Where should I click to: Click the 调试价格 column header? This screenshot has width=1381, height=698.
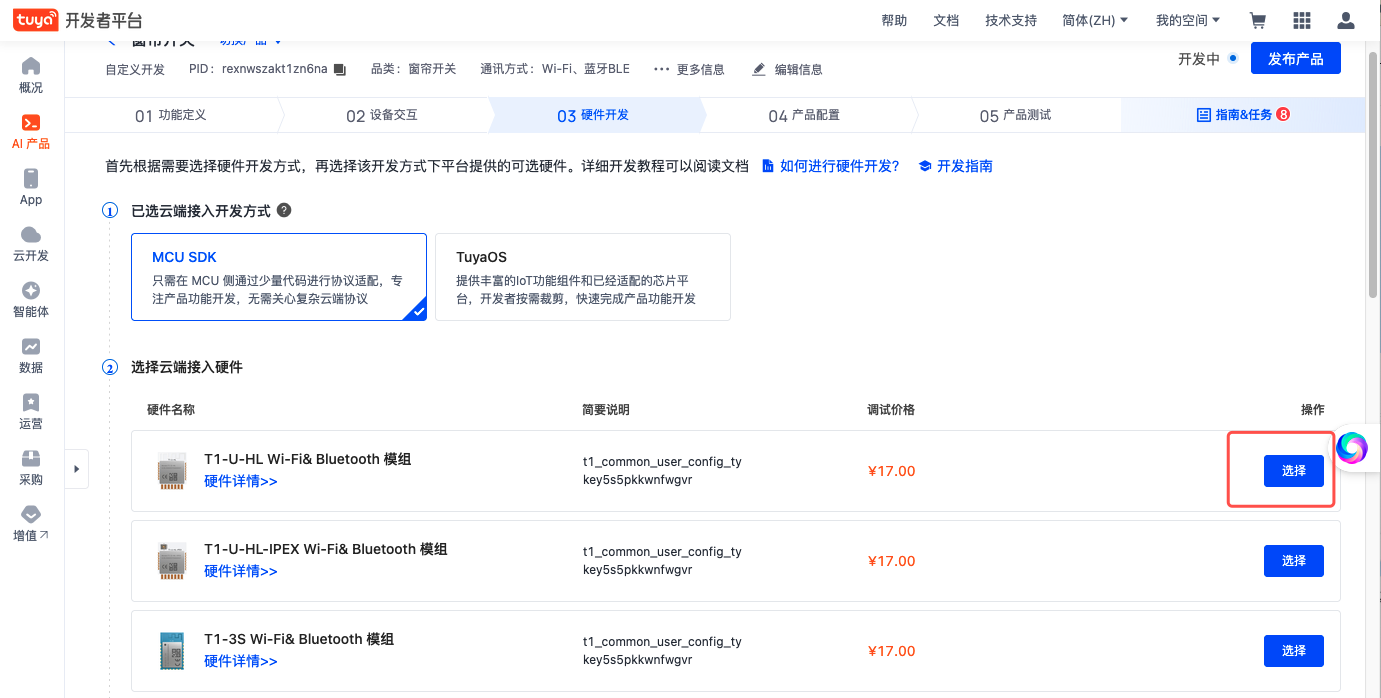891,410
